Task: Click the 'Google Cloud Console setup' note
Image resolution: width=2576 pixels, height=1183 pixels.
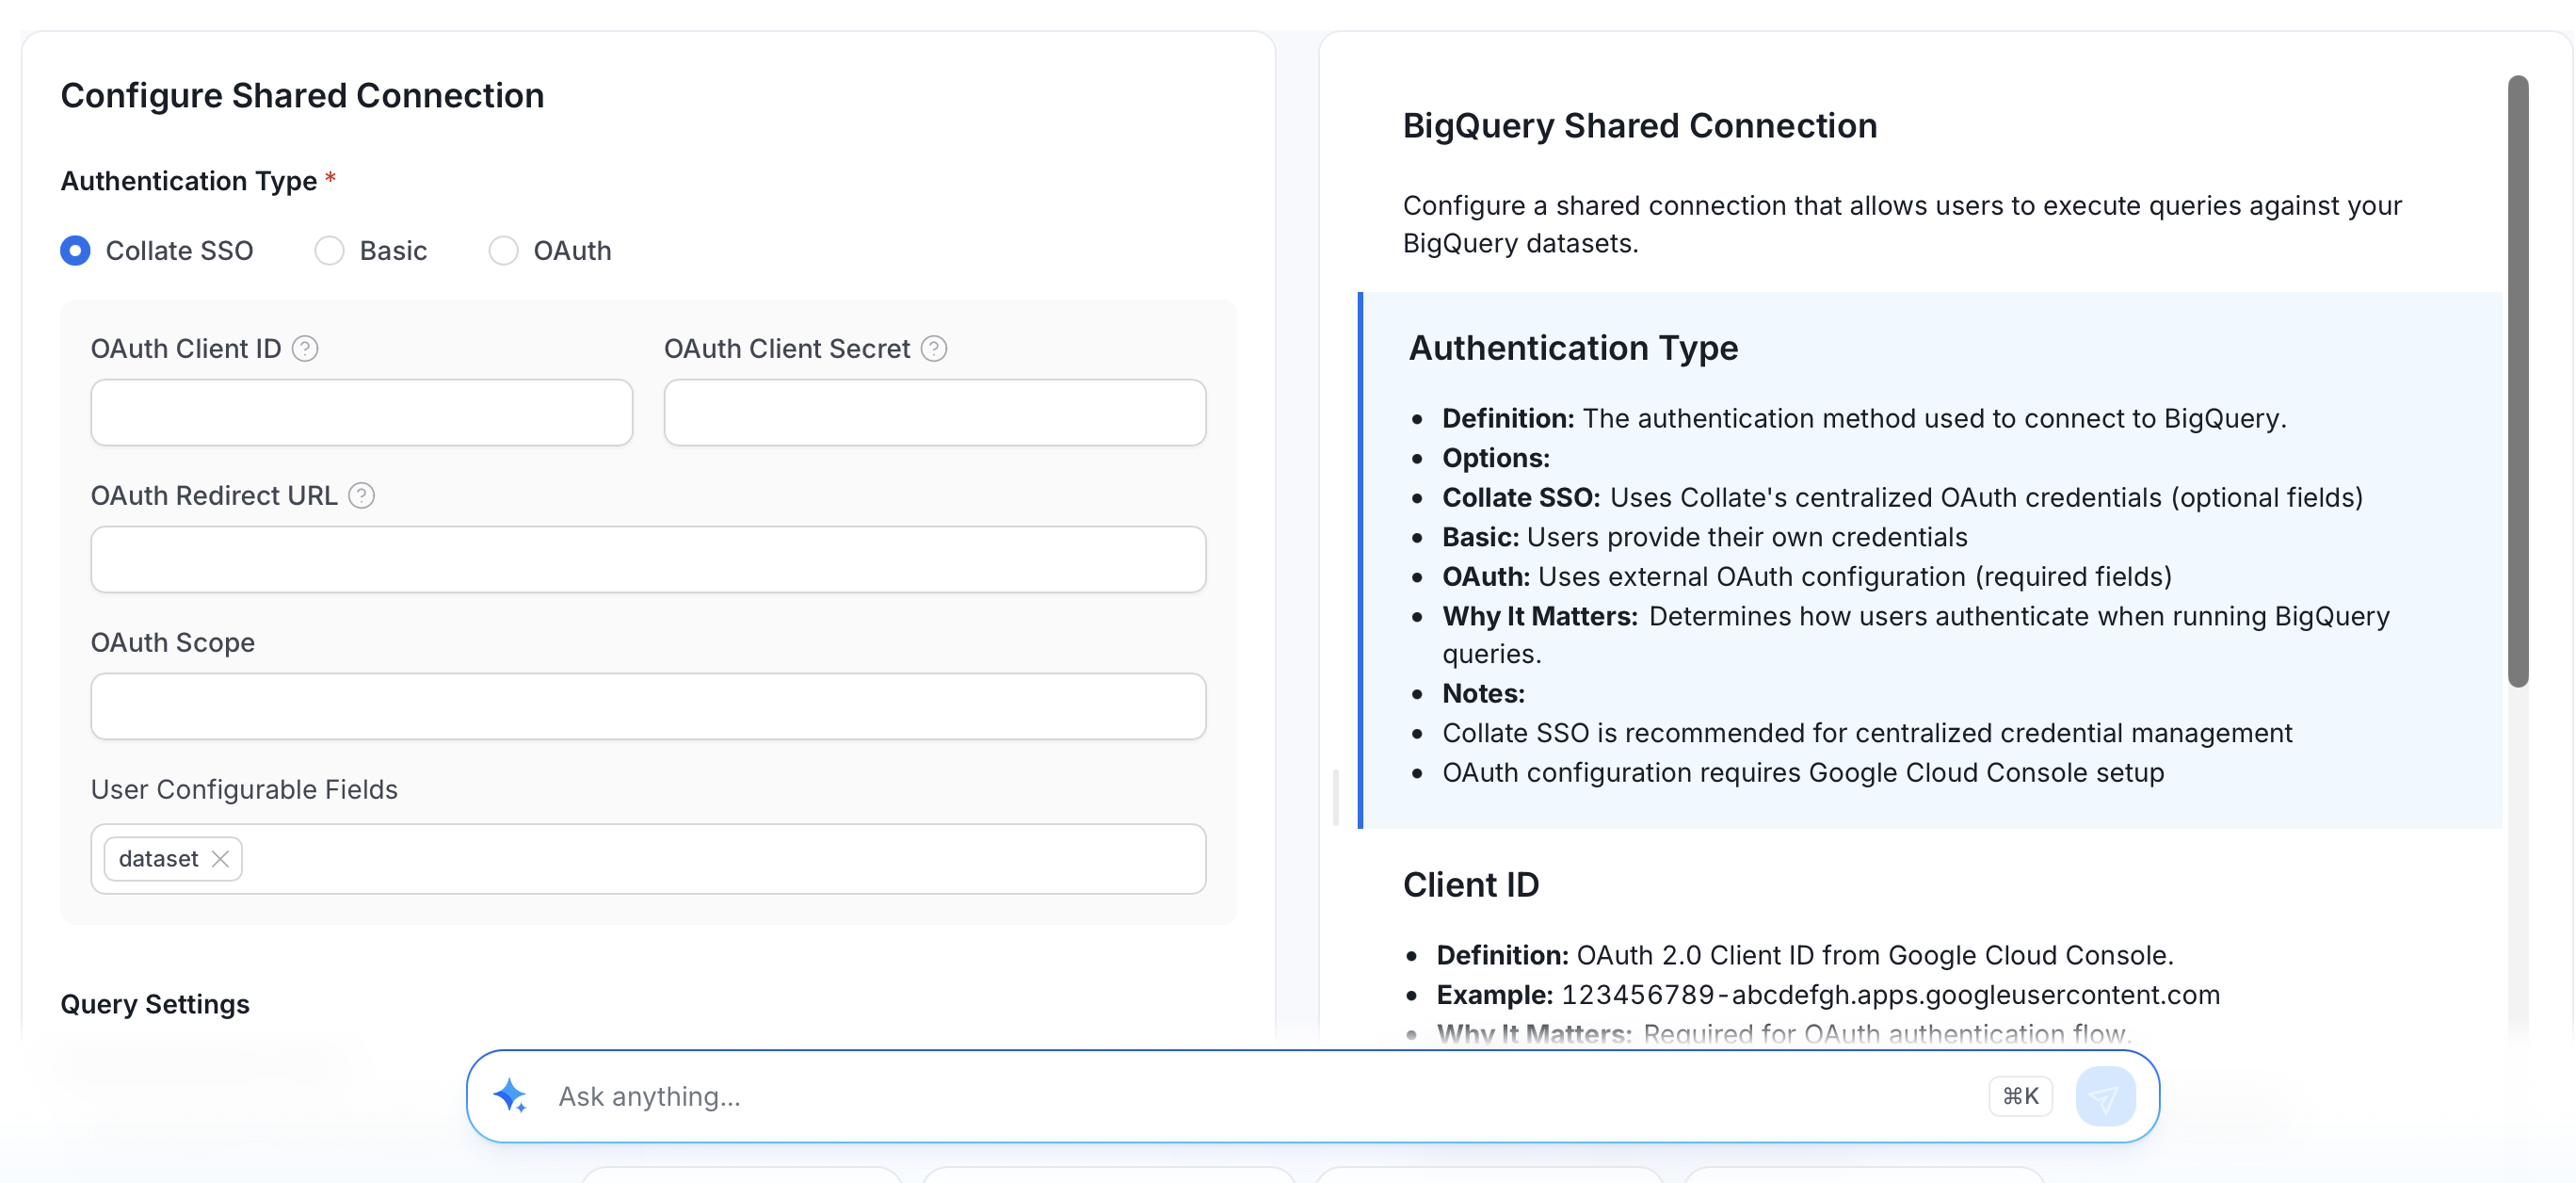Action: pyautogui.click(x=1803, y=773)
